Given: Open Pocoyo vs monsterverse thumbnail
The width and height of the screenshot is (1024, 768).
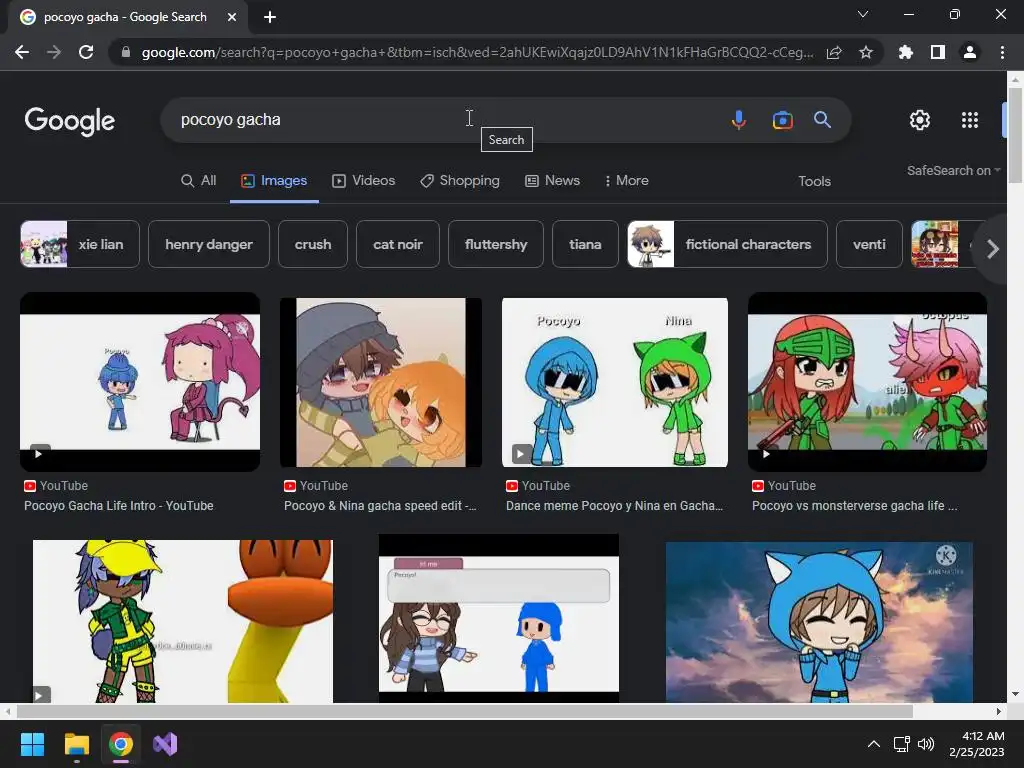Looking at the screenshot, I should [x=867, y=382].
